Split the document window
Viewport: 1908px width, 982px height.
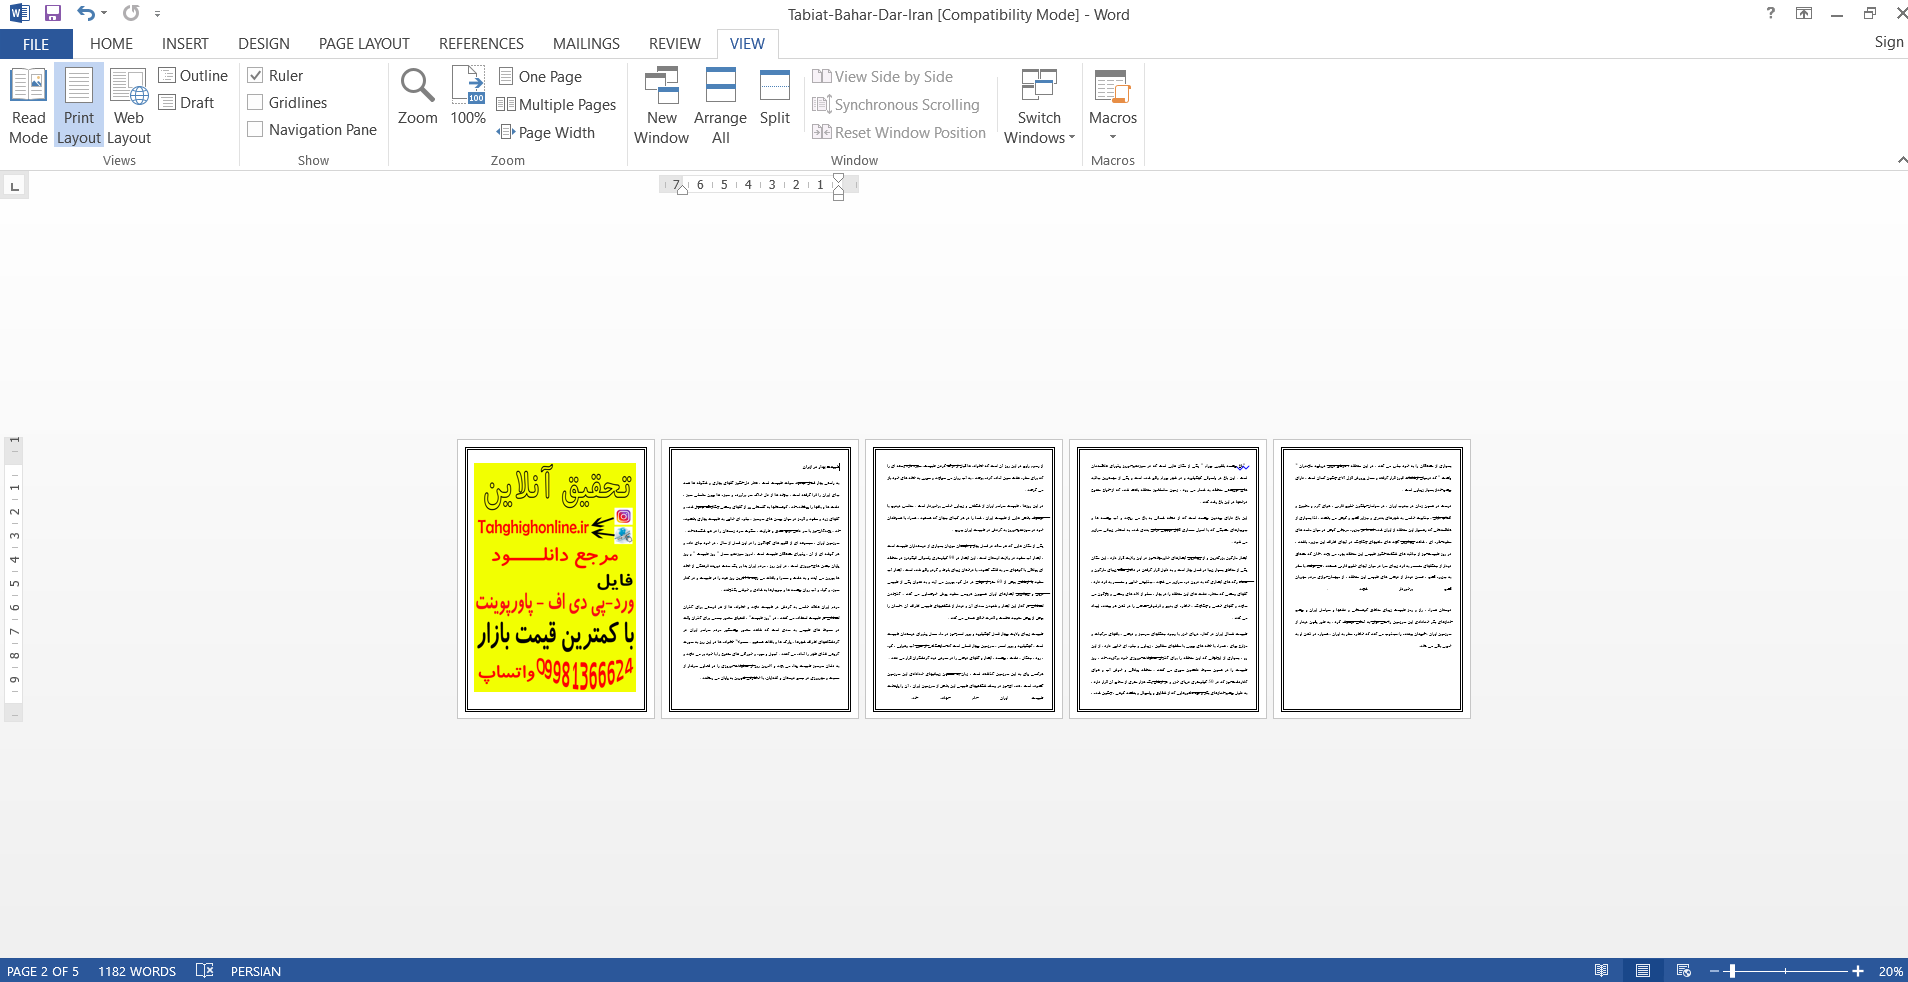(x=774, y=96)
